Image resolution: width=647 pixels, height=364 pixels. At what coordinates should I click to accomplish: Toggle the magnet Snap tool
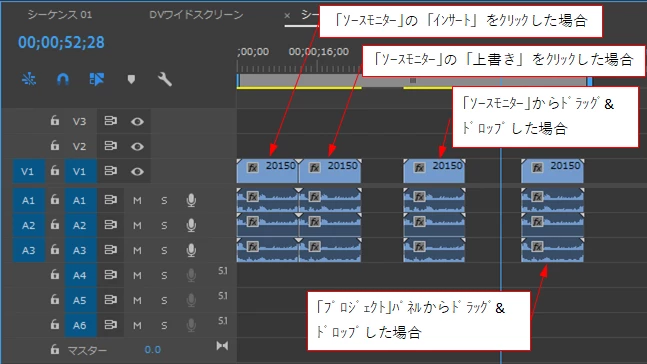(x=63, y=79)
